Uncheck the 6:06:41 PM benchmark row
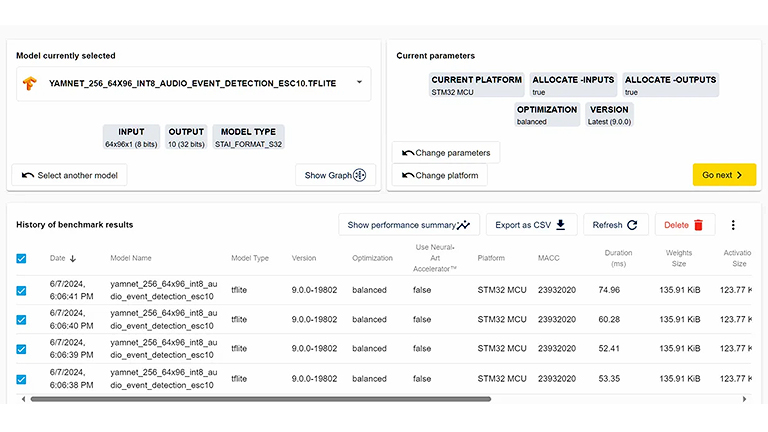 [x=22, y=291]
